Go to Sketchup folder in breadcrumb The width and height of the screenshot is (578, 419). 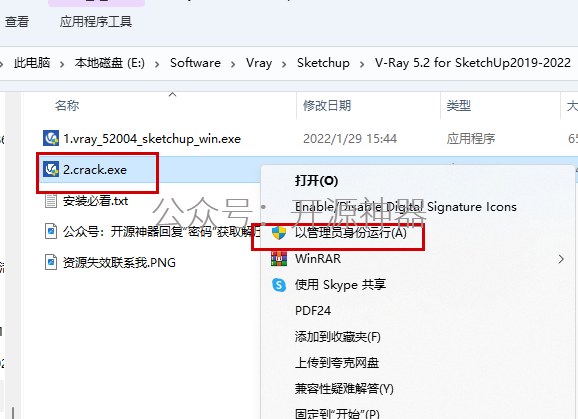point(323,63)
